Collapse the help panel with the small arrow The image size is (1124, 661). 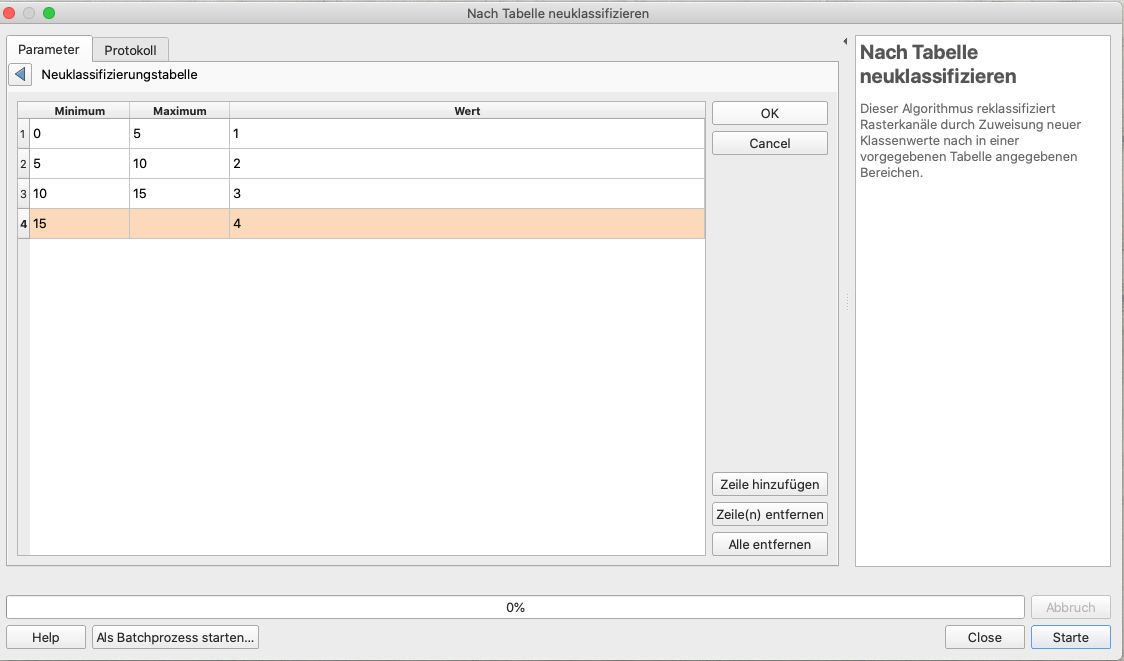coord(844,42)
